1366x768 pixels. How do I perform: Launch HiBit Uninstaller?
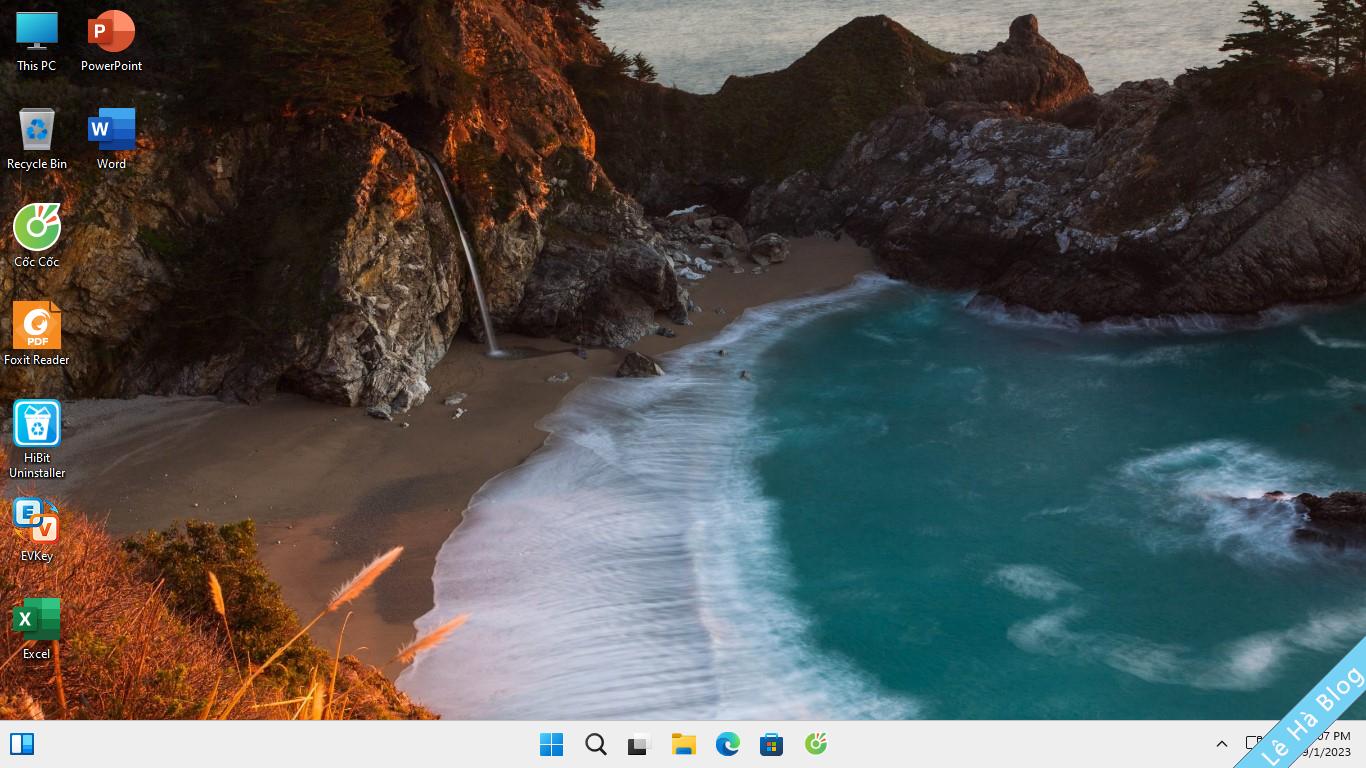pos(37,425)
